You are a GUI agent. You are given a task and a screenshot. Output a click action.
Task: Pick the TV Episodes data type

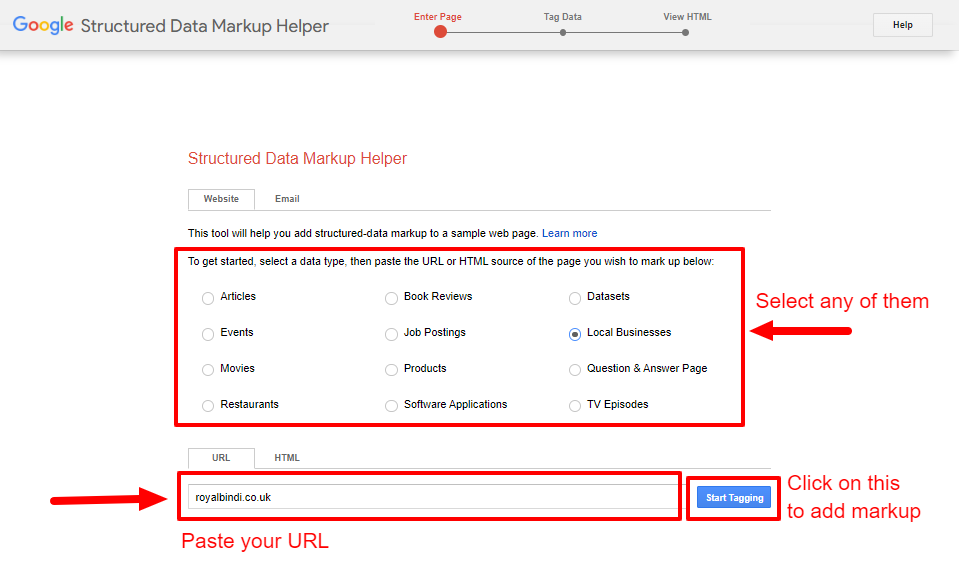tap(575, 406)
